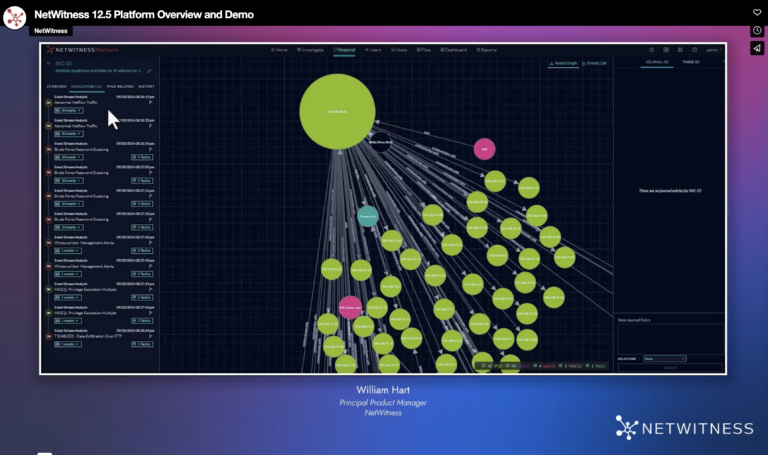Open the Milestone dropdown

(664, 358)
